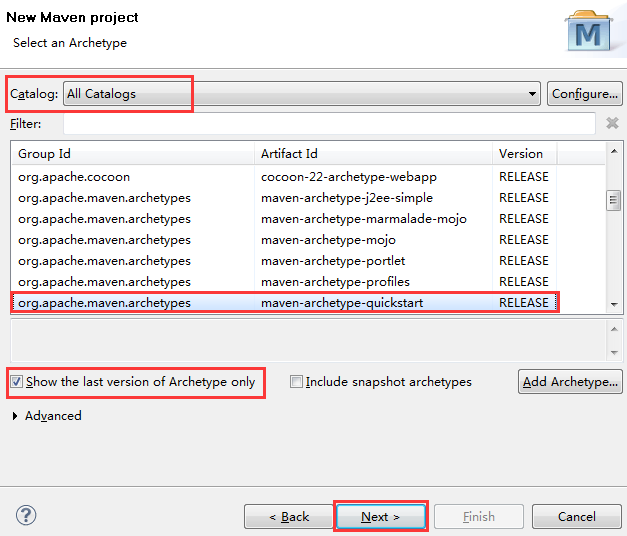
Task: Open the Catalog dropdown list
Action: click(302, 94)
